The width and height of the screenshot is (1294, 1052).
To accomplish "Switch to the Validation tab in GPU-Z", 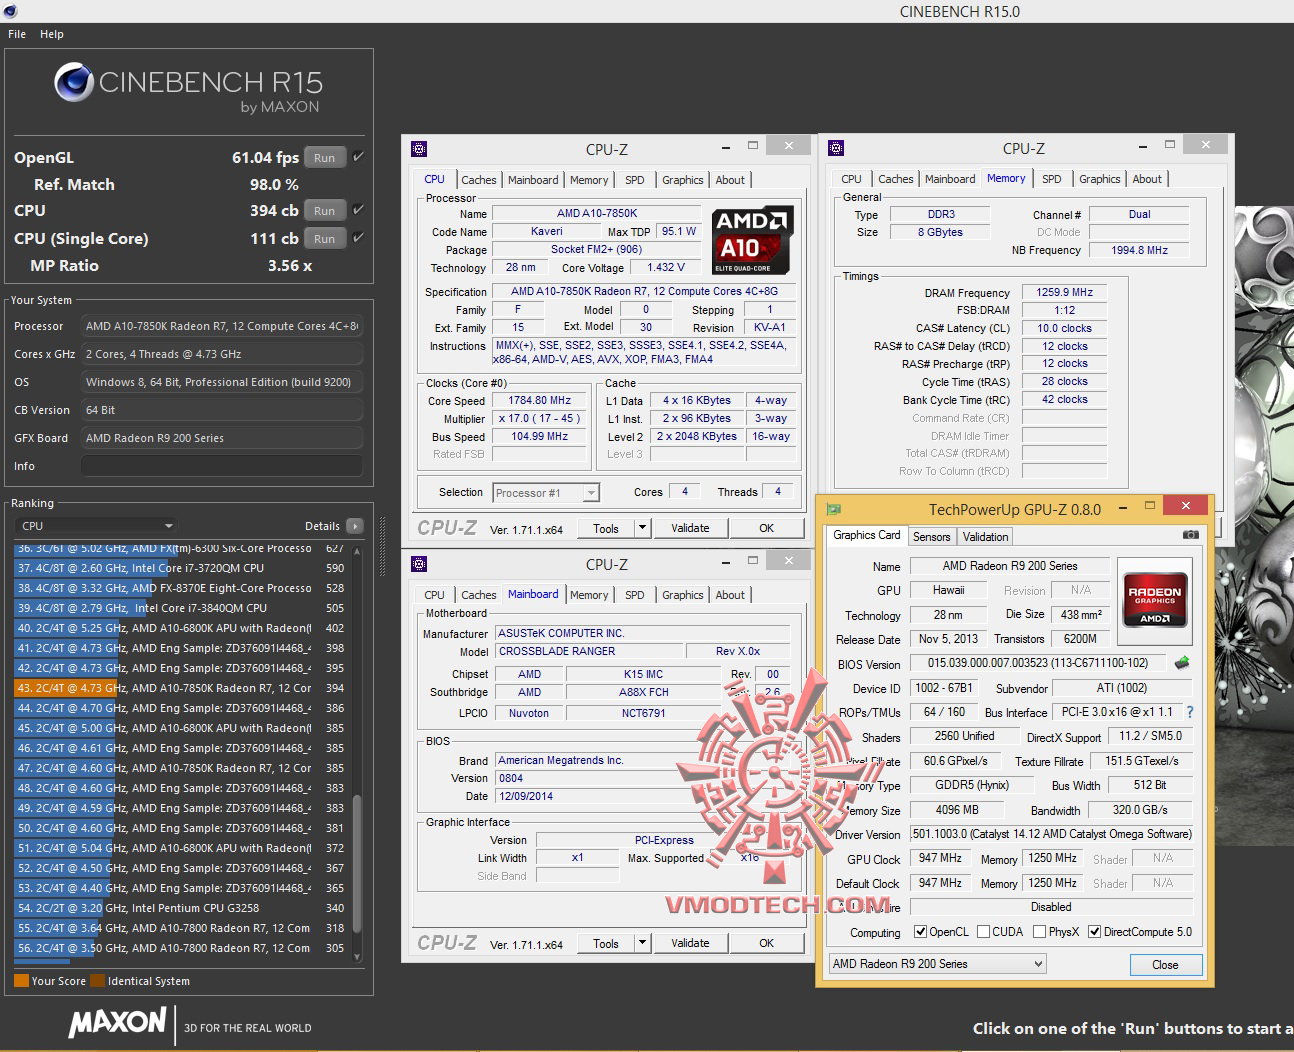I will coord(986,537).
